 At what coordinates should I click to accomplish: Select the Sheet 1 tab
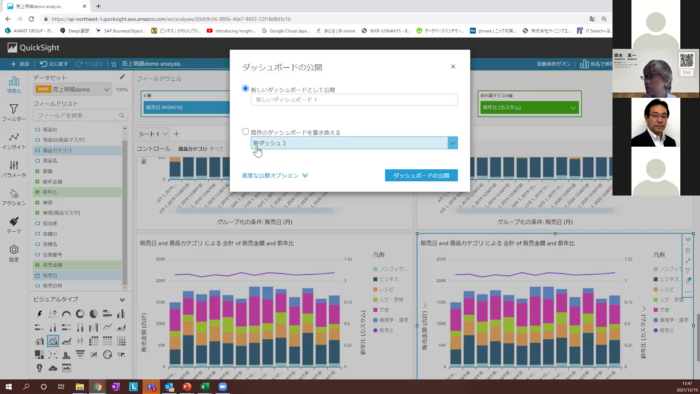coord(153,134)
